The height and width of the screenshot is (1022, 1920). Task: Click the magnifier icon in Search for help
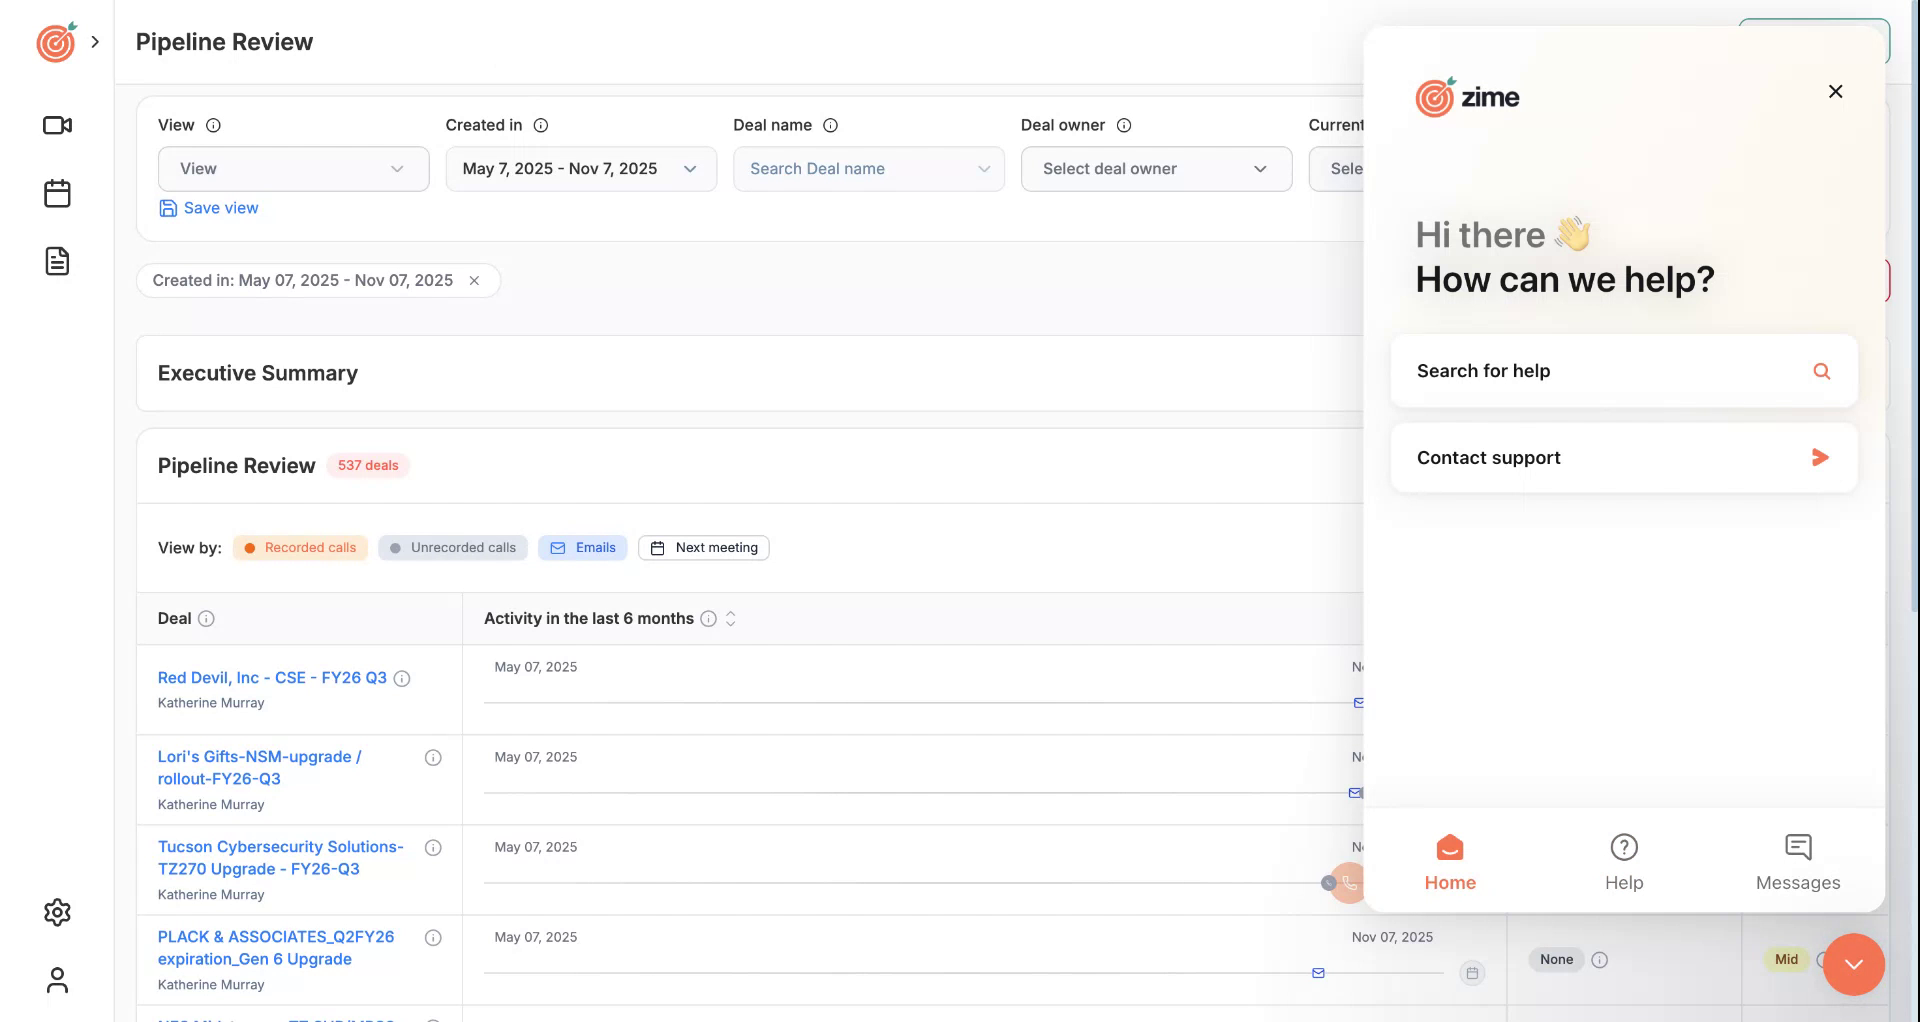[x=1821, y=371]
